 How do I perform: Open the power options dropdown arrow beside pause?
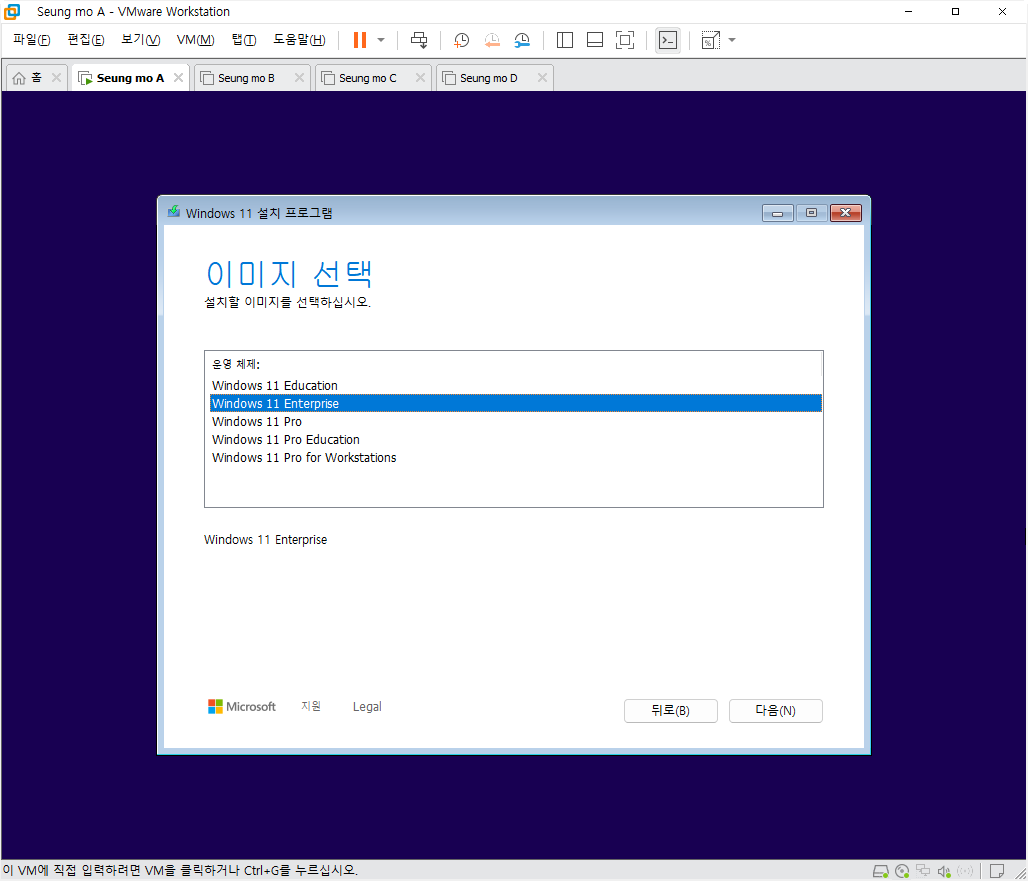[x=381, y=40]
